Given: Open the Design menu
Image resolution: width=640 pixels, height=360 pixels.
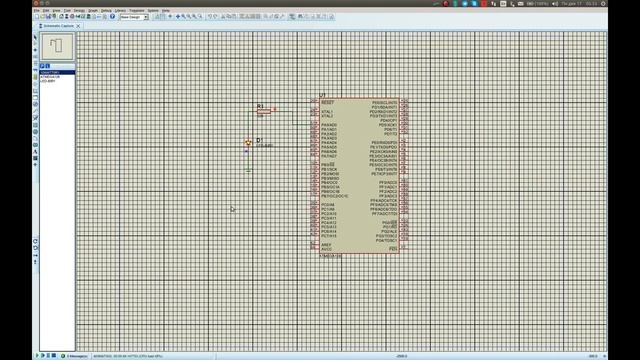Looking at the screenshot, I should [79, 11].
